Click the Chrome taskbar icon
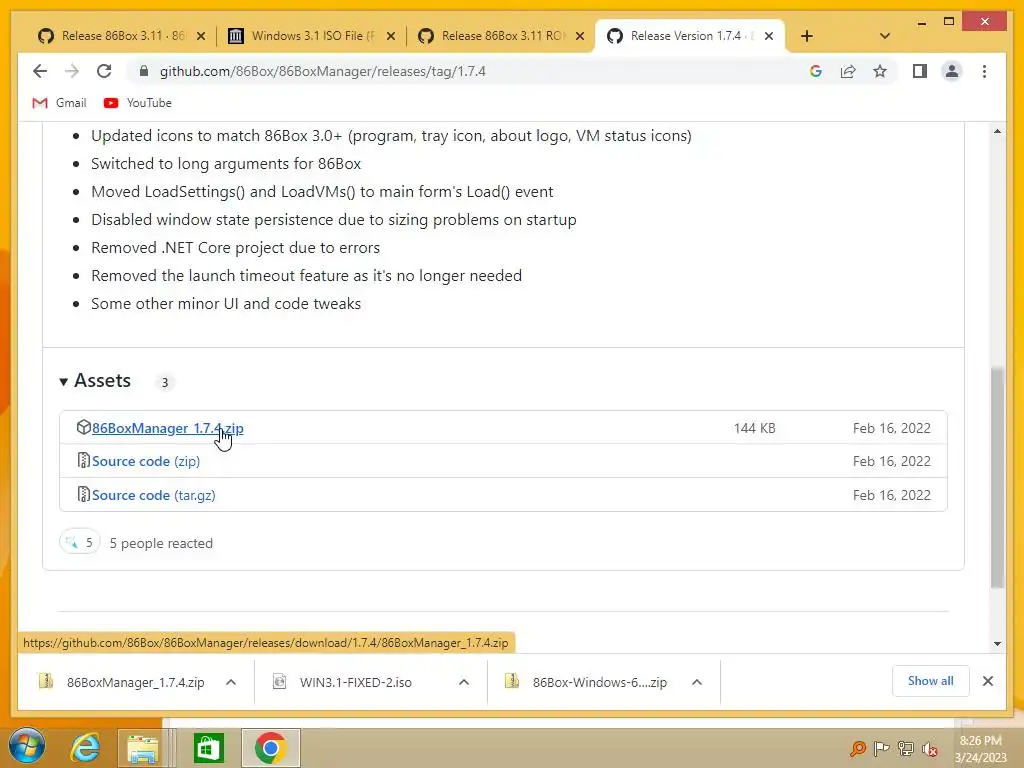Viewport: 1024px width, 768px height. [270, 748]
